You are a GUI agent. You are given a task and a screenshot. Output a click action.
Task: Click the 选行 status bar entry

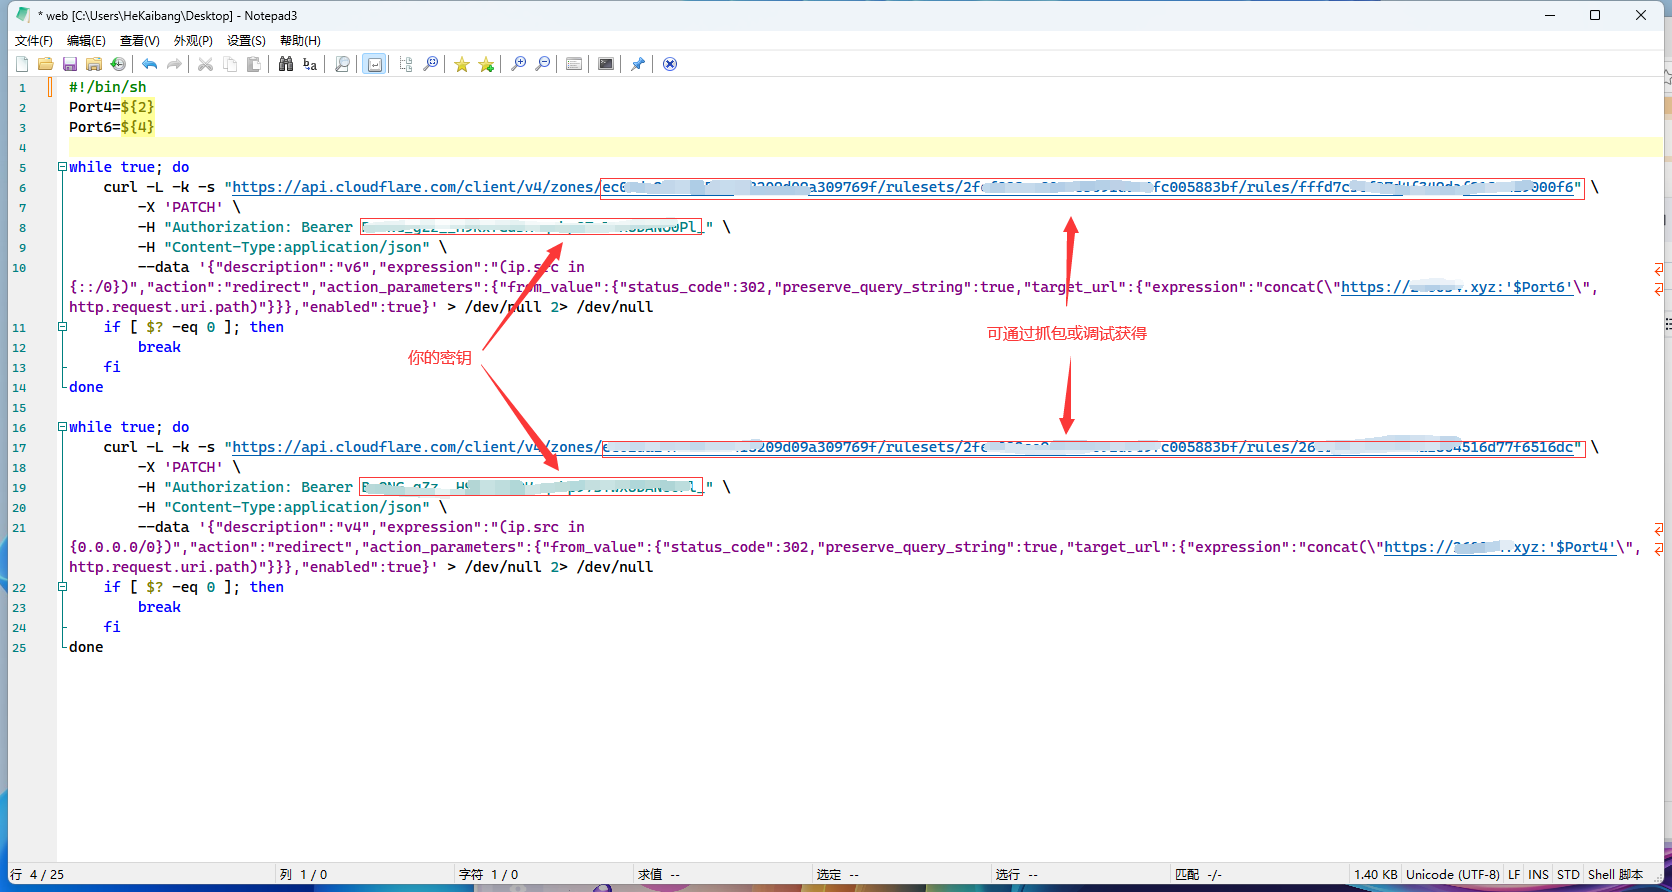[x=1017, y=874]
